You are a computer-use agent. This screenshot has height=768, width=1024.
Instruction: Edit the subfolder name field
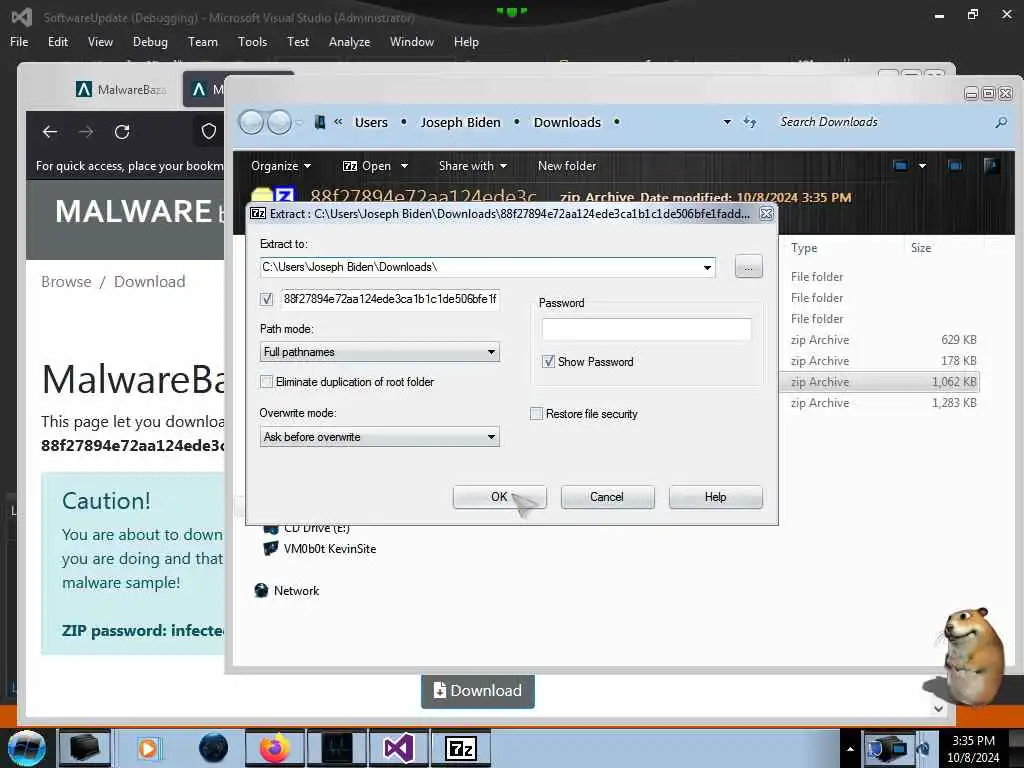point(390,299)
